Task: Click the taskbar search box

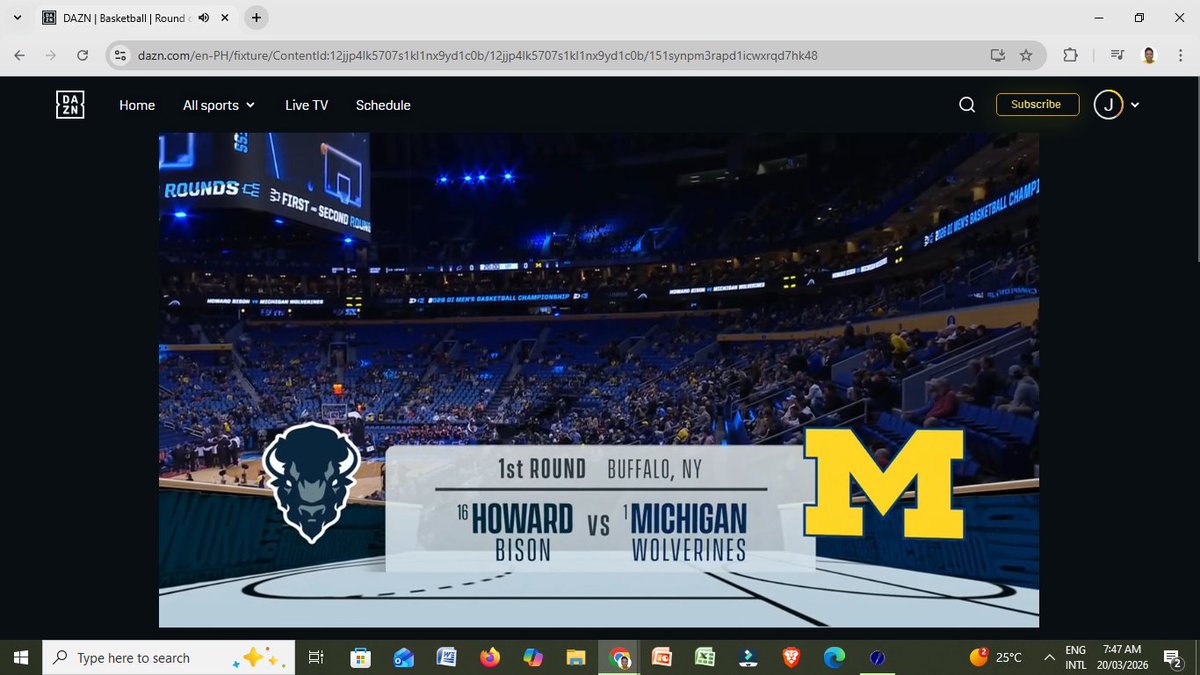Action: tap(168, 657)
